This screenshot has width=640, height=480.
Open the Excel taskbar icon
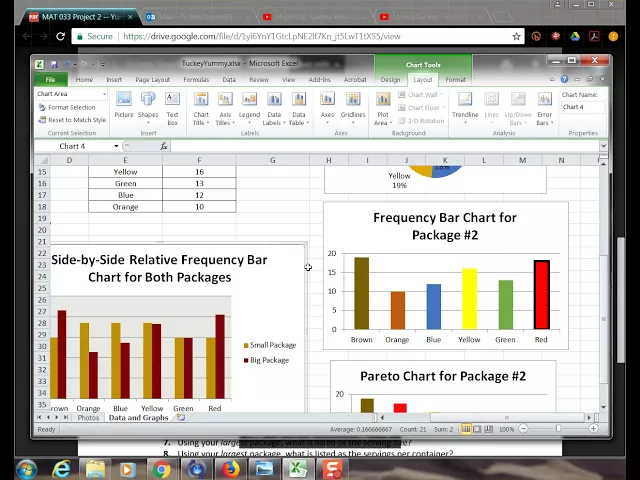coord(298,469)
